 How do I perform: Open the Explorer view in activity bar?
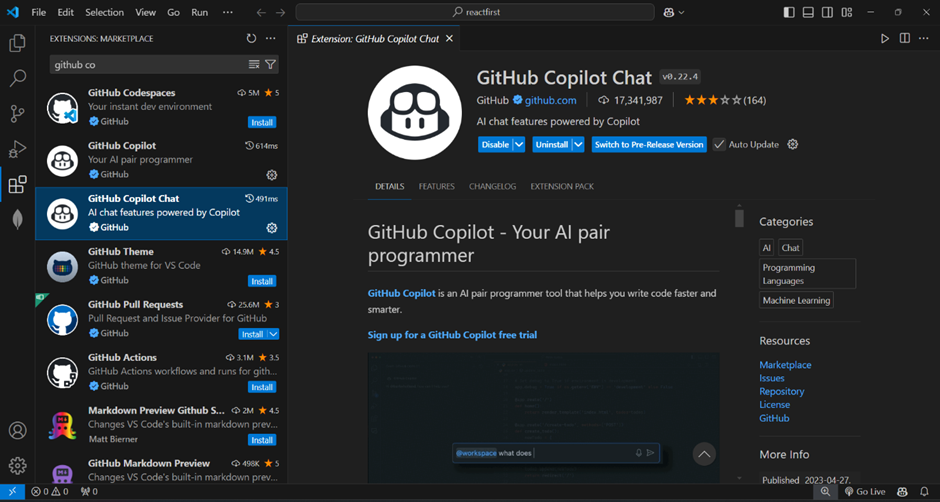point(17,43)
